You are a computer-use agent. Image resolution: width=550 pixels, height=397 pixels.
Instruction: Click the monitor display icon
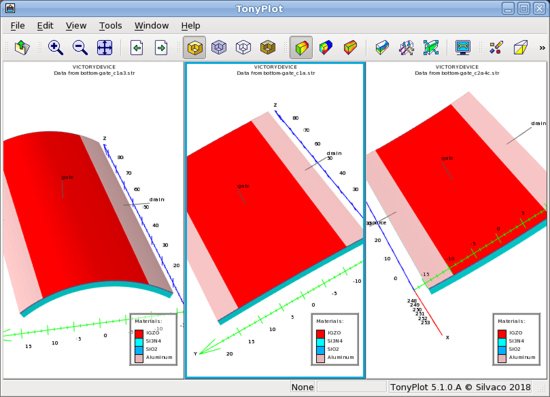463,47
